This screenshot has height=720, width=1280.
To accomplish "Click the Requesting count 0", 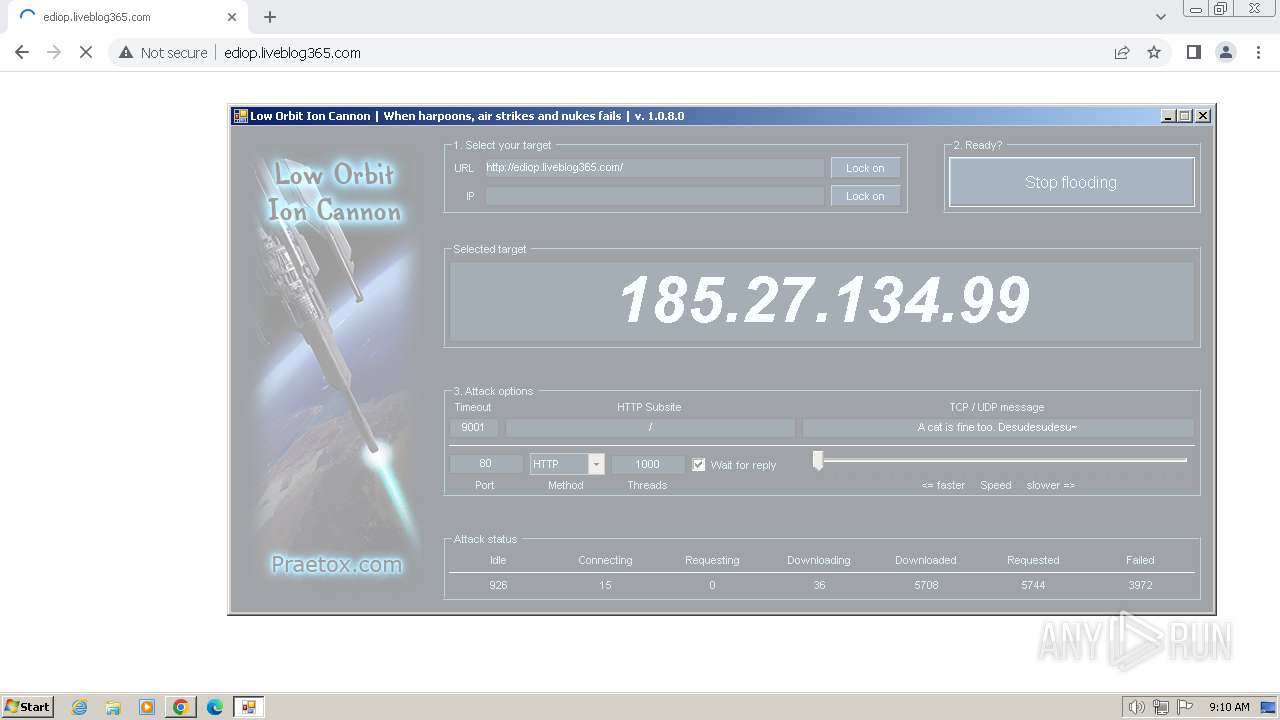I will [x=712, y=585].
